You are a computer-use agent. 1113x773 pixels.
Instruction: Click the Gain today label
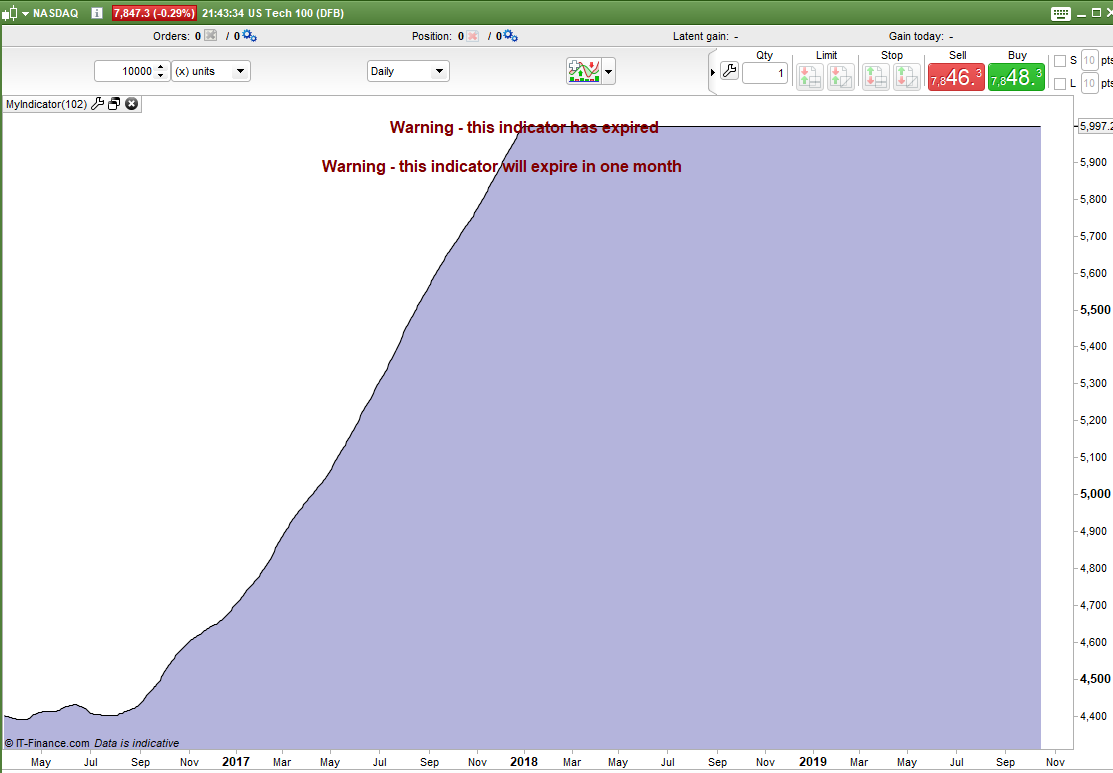[x=916, y=36]
